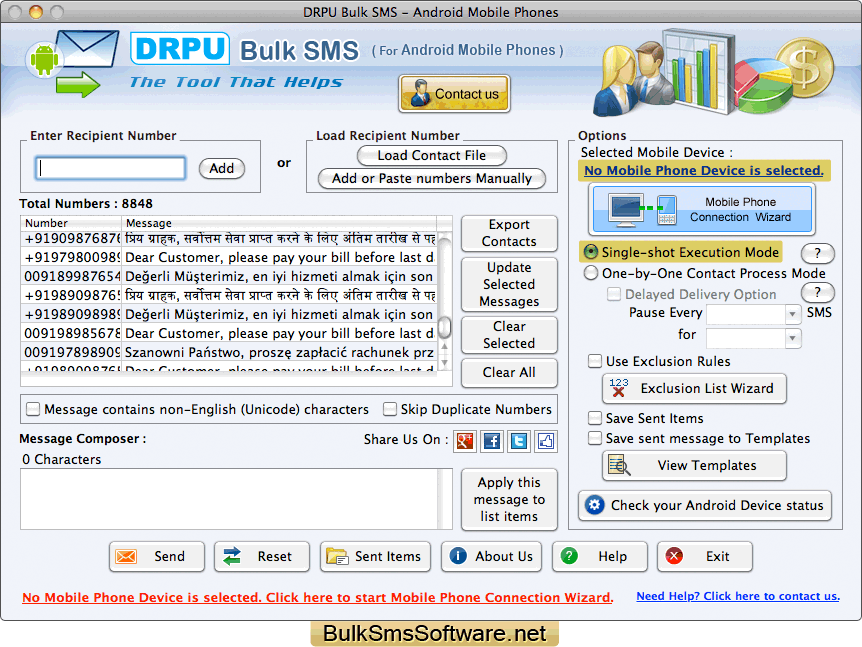This screenshot has height=647, width=862.
Task: Click red link to start Connection Wizard
Action: [x=318, y=598]
